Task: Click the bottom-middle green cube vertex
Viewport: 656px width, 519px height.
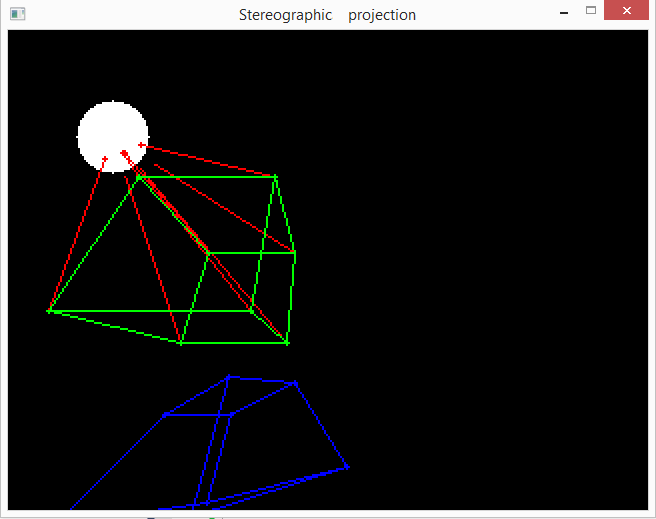Action: (181, 343)
